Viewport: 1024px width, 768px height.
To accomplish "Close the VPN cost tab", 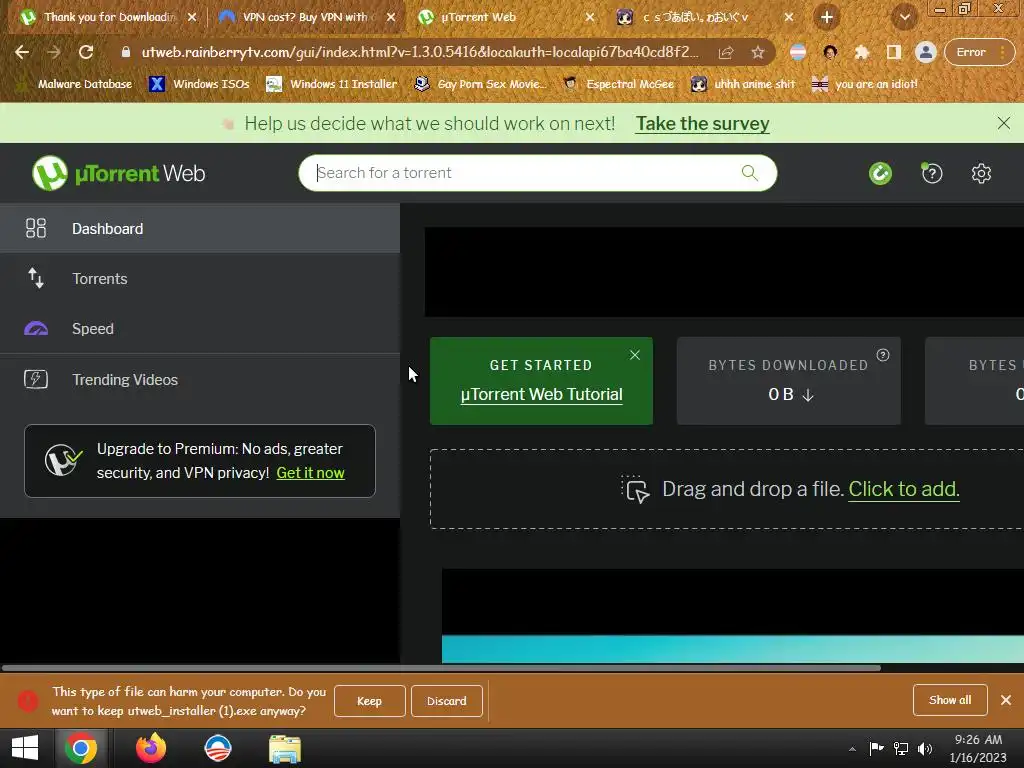I will (391, 17).
